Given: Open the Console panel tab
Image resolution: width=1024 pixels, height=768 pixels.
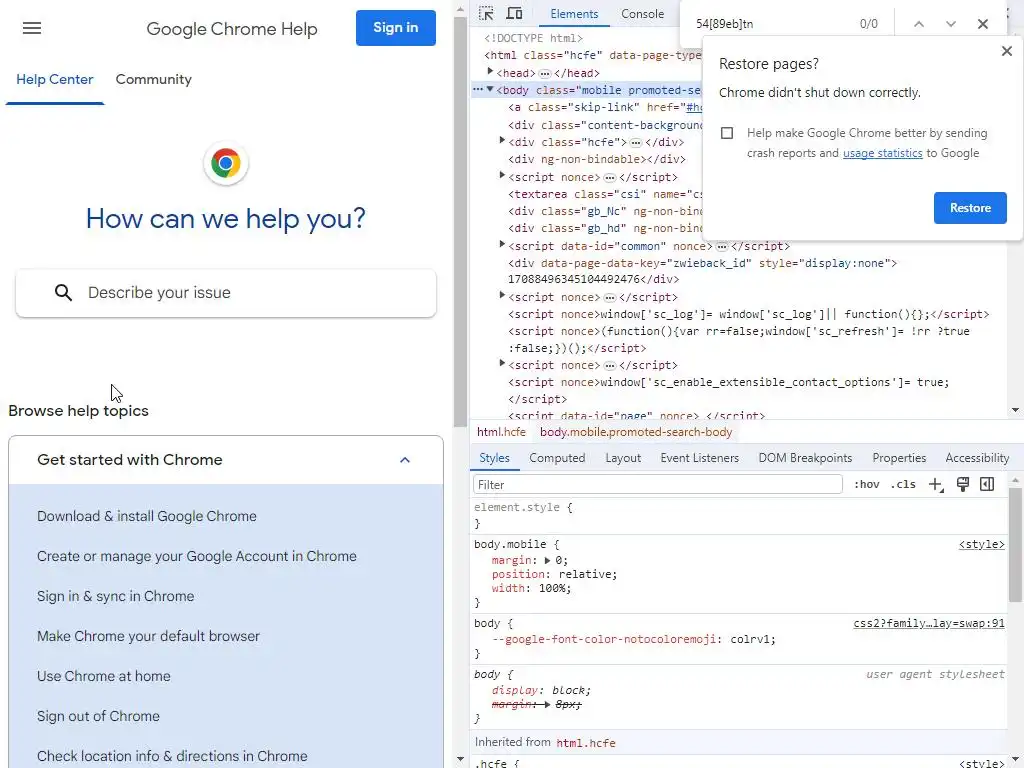Looking at the screenshot, I should tap(642, 14).
